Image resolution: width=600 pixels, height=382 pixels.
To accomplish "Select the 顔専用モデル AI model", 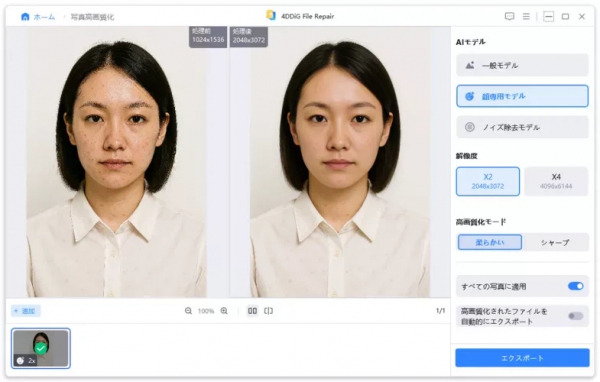I will (522, 96).
